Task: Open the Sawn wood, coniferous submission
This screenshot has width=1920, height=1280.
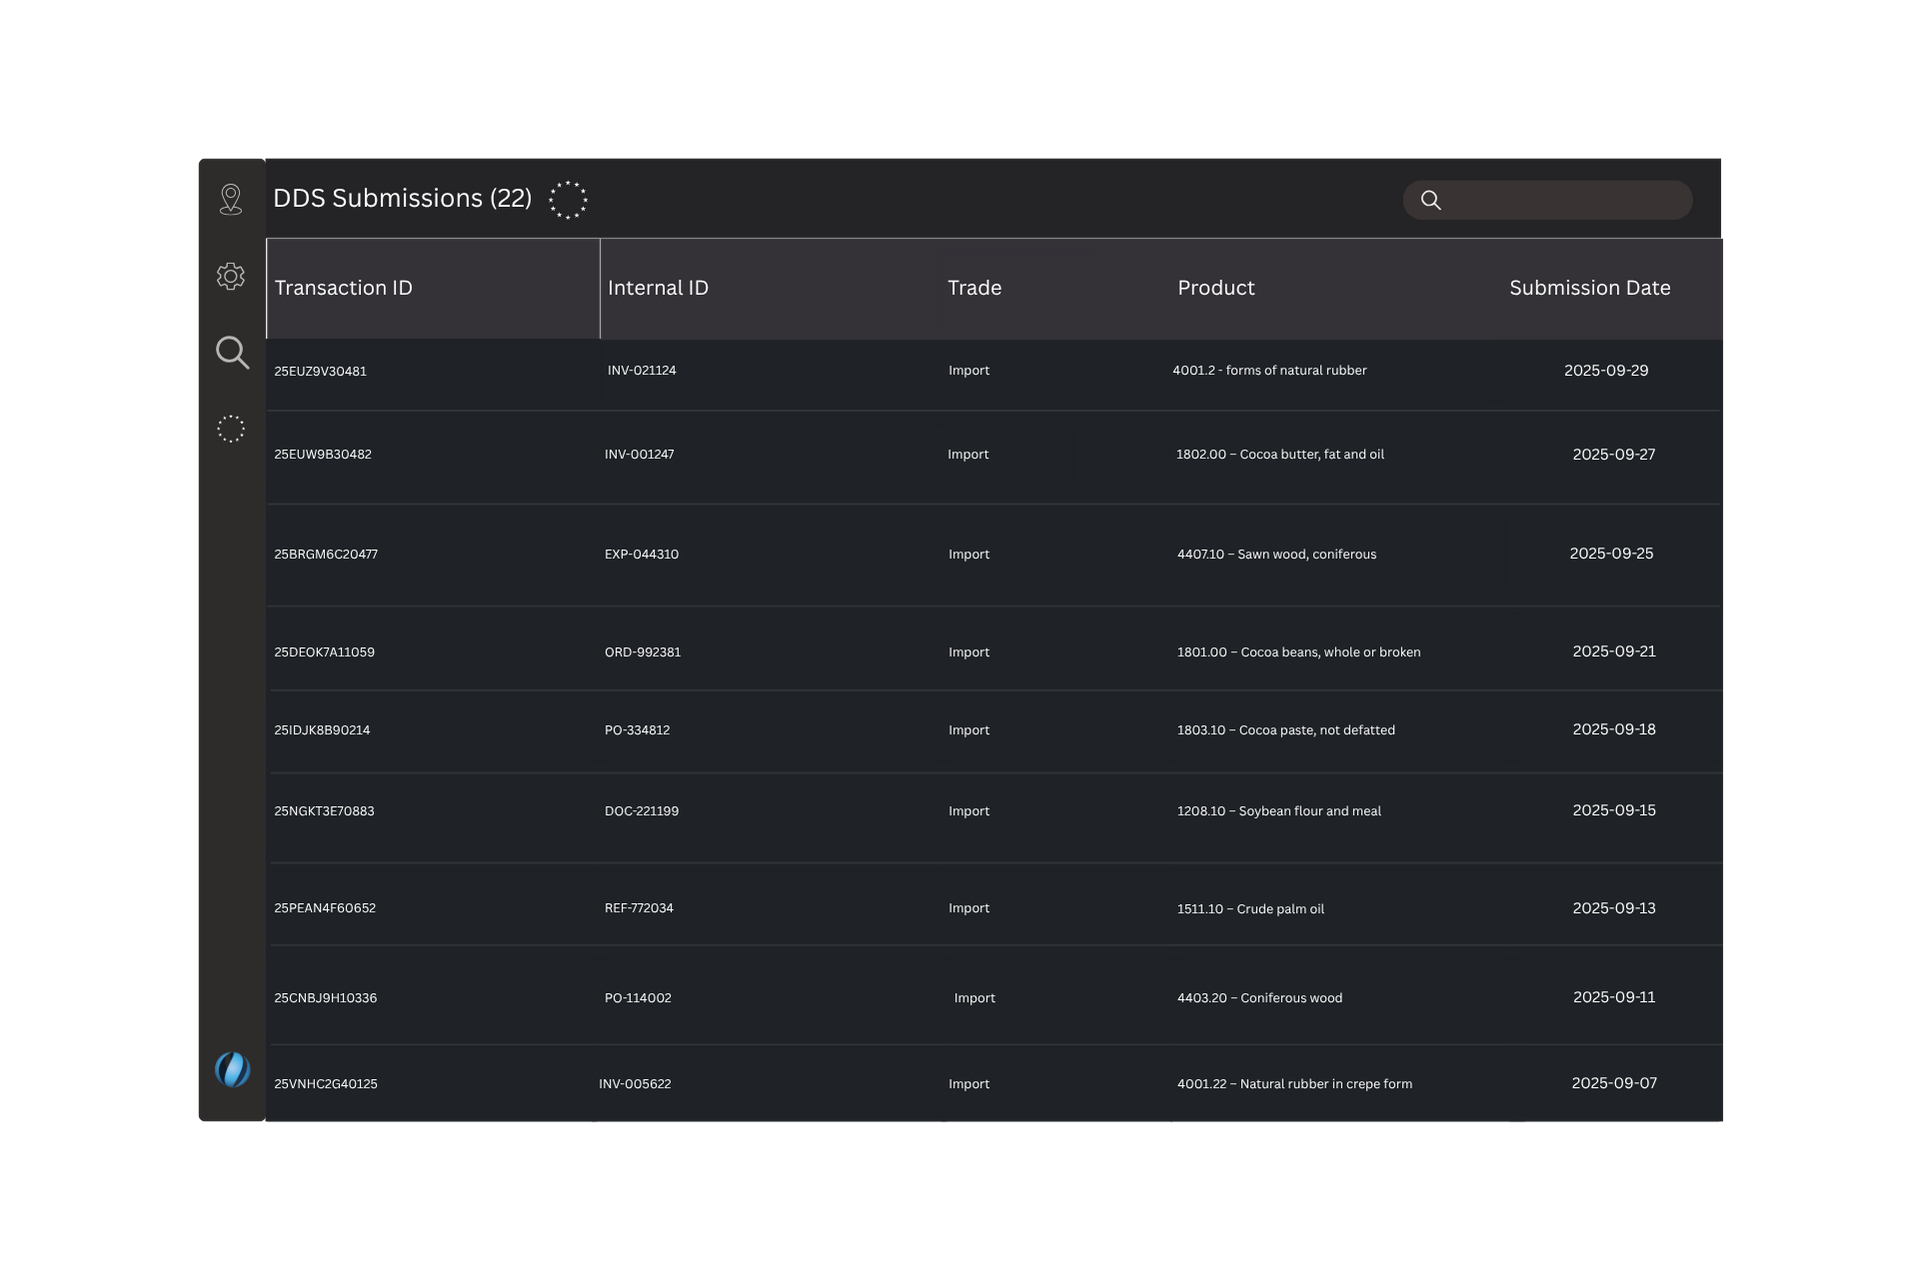Action: pos(1276,554)
